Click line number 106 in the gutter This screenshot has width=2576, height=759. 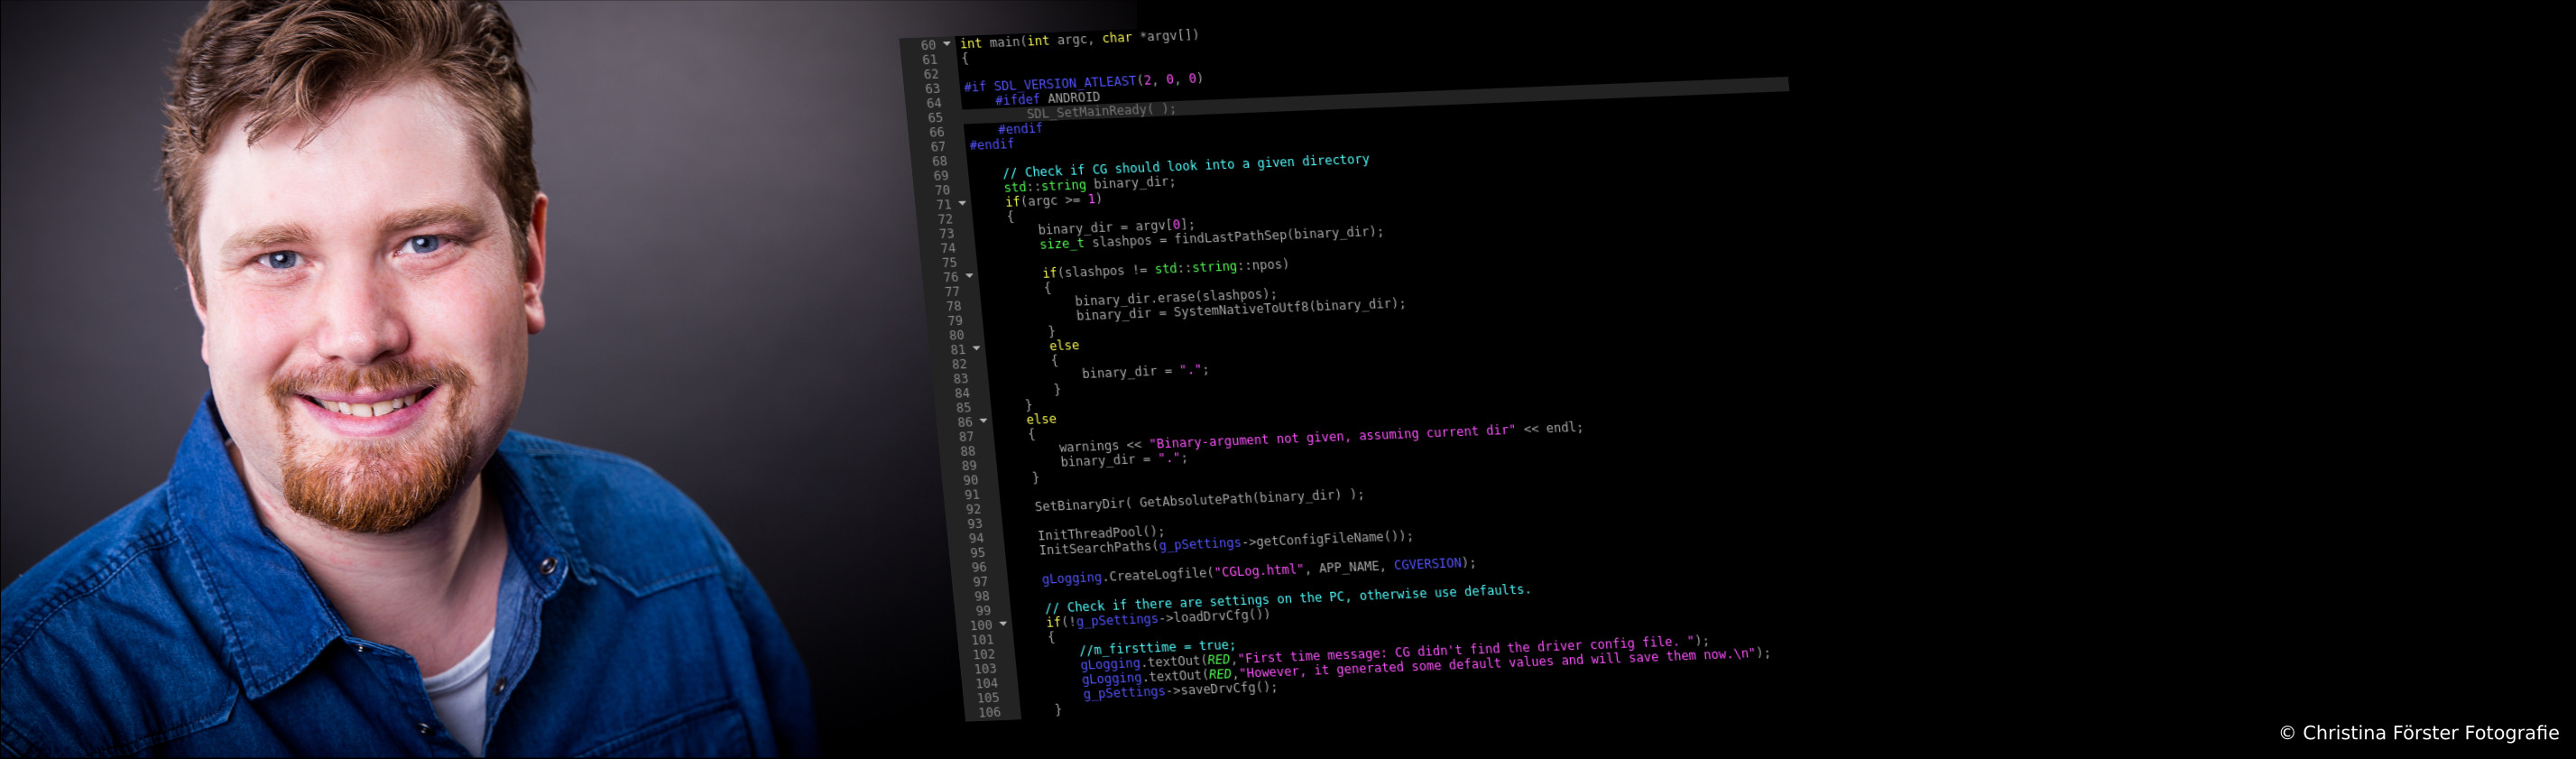[x=989, y=712]
